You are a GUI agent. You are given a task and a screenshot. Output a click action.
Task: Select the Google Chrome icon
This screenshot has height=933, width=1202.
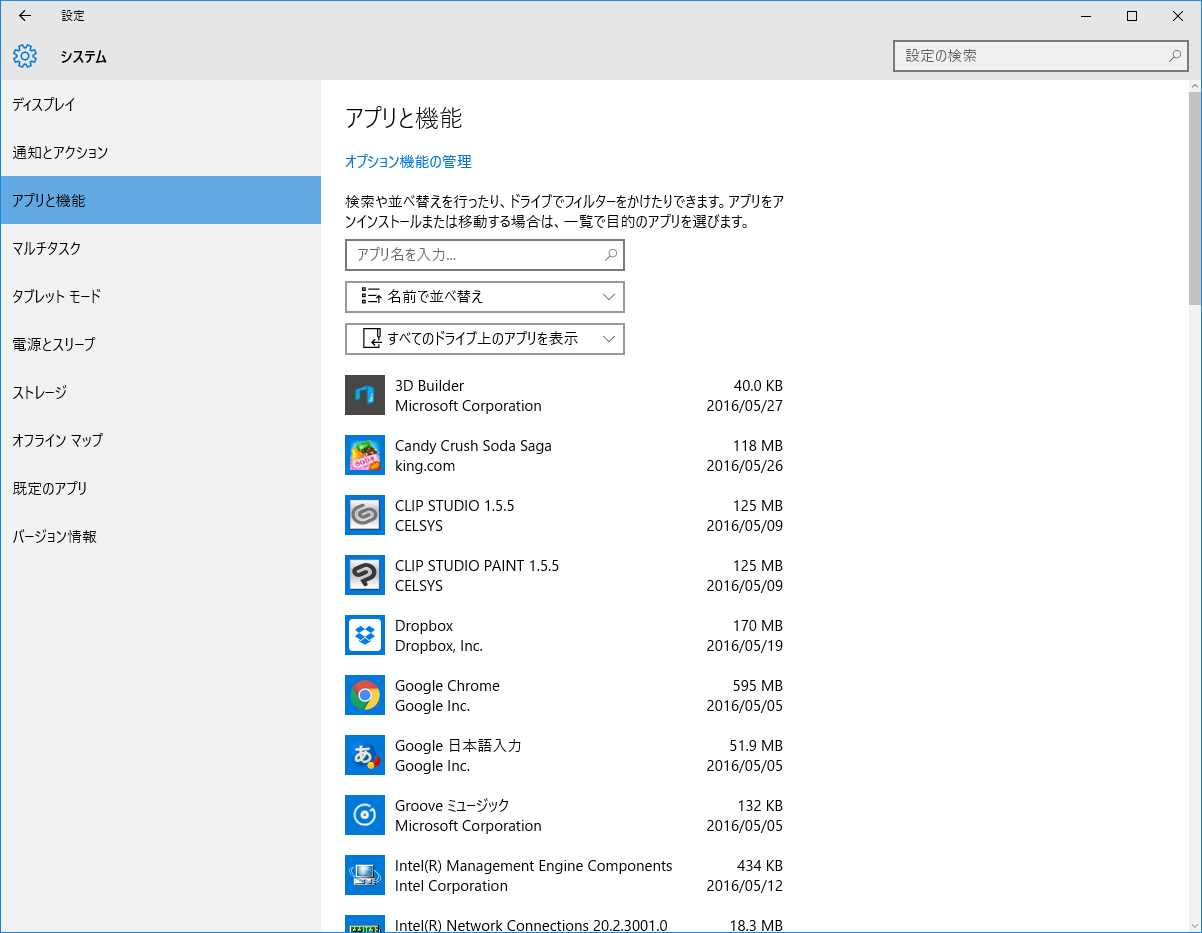[x=365, y=695]
